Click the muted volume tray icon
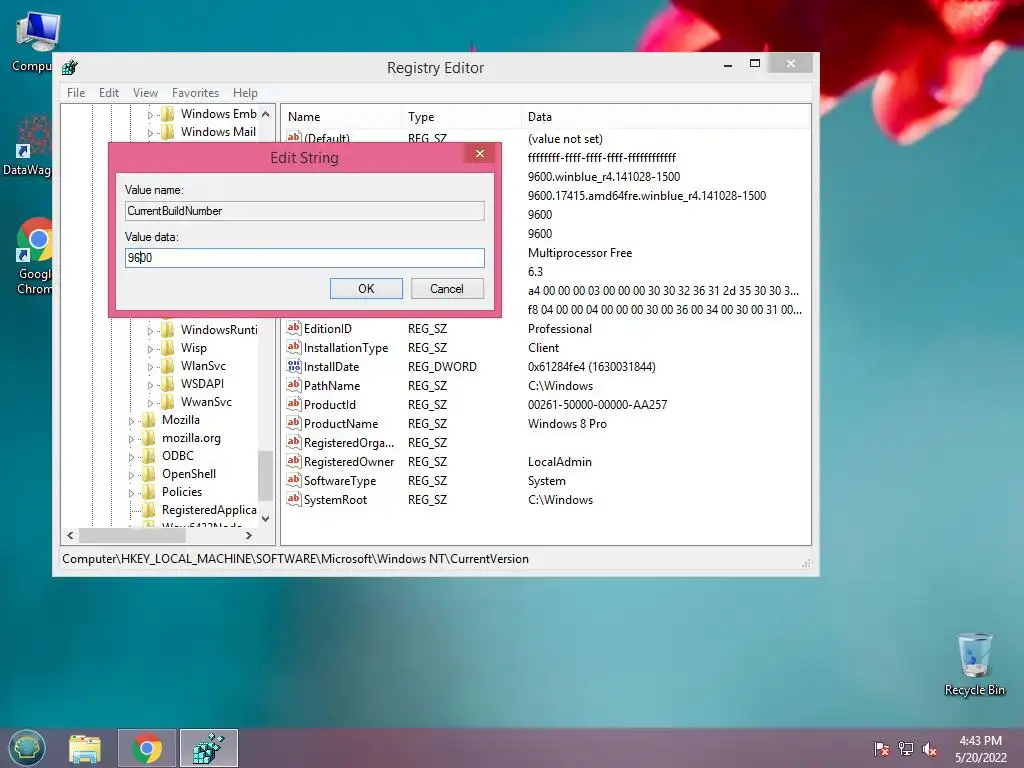 pyautogui.click(x=929, y=749)
